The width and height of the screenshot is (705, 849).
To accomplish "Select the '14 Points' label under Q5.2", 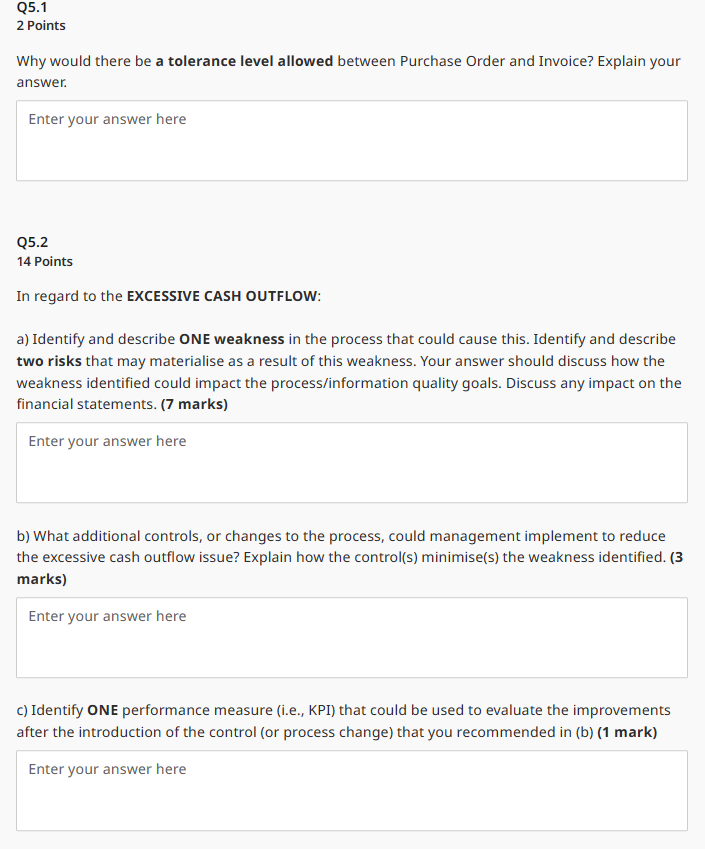I will tap(44, 261).
